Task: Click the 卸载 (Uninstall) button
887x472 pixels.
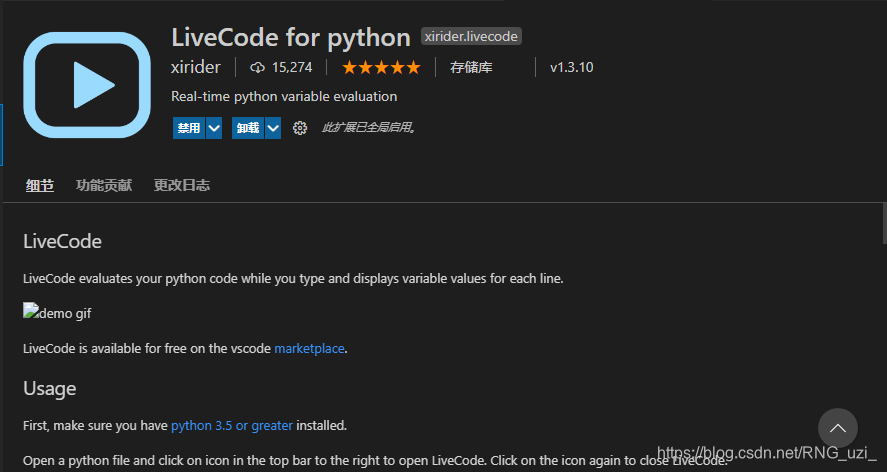Action: [x=248, y=128]
